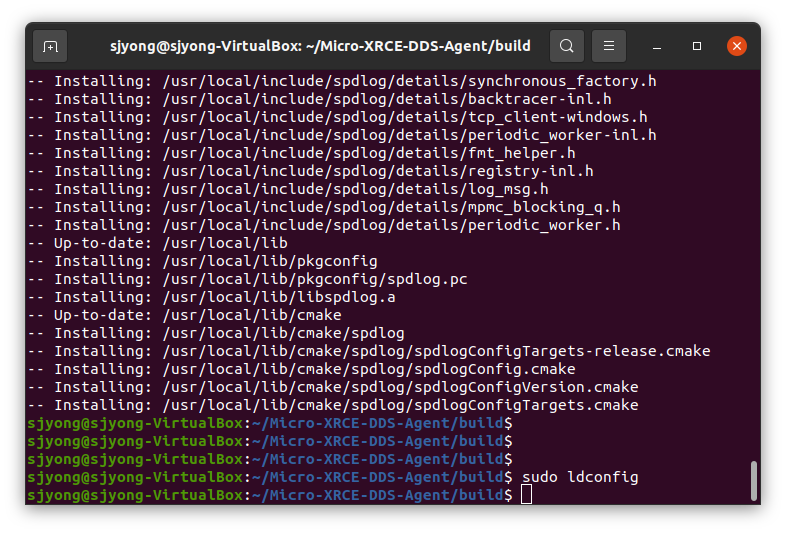Image resolution: width=786 pixels, height=533 pixels.
Task: Click the 'sudo ldconfig' command text
Action: 580,477
